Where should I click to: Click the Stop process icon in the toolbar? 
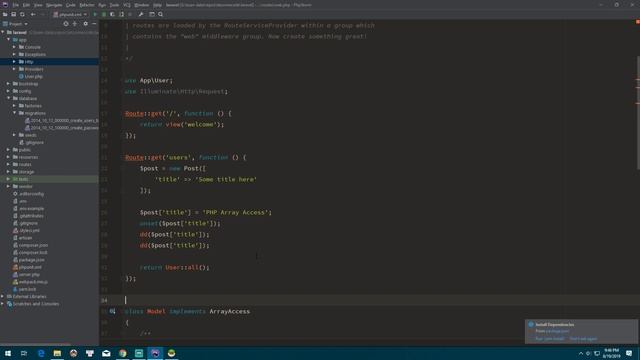130,14
